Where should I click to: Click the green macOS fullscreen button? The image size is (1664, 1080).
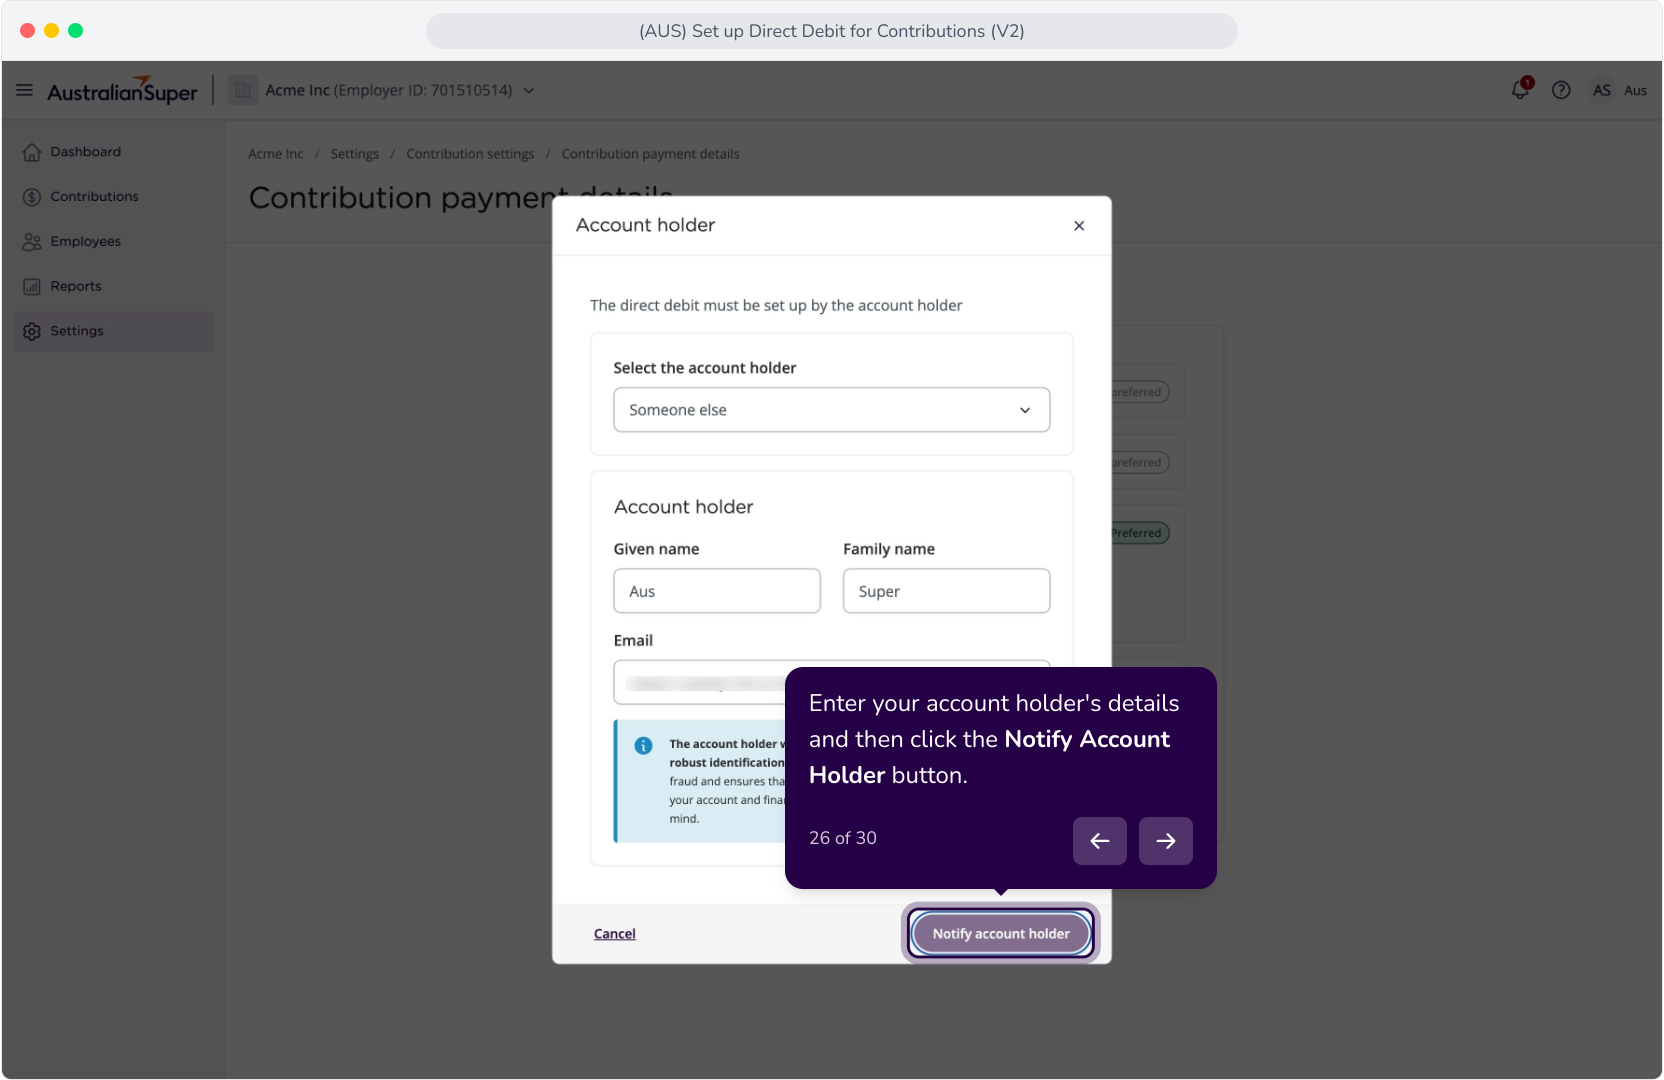(x=75, y=31)
